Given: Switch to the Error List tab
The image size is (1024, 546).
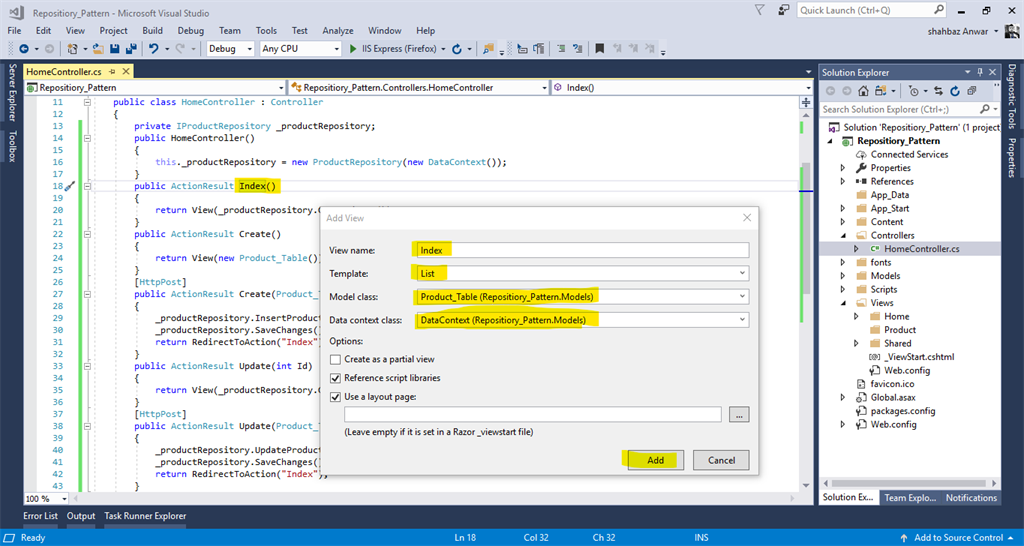Looking at the screenshot, I should (x=40, y=516).
